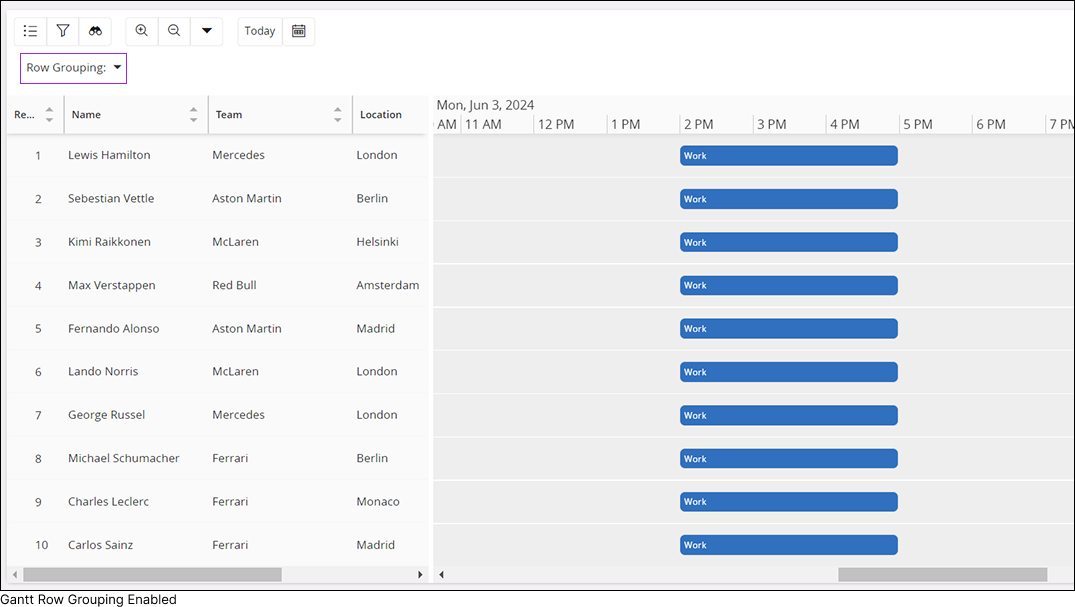This screenshot has width=1075, height=607.
Task: Open the calendar date picker icon
Action: (x=298, y=31)
